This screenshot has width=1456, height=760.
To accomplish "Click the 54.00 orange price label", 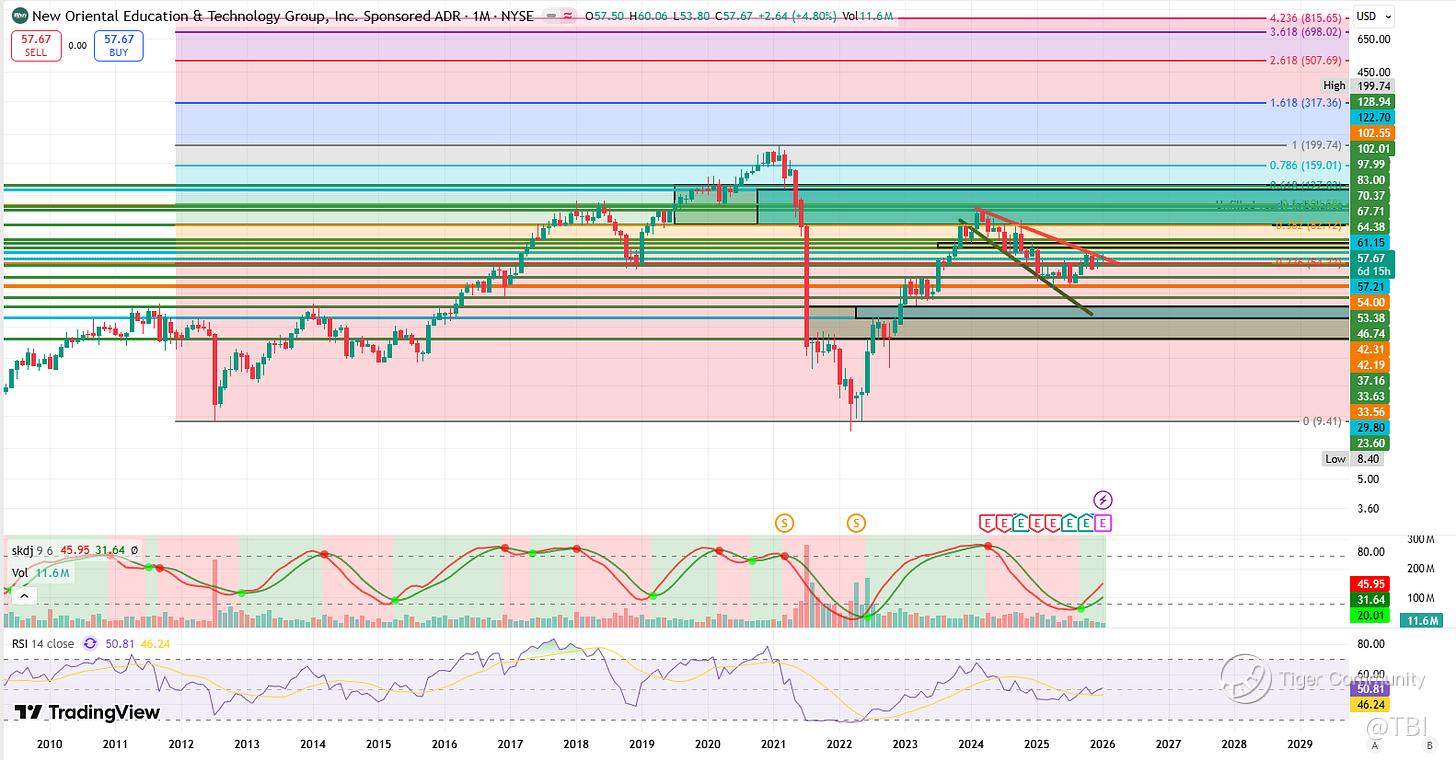I will [x=1371, y=302].
